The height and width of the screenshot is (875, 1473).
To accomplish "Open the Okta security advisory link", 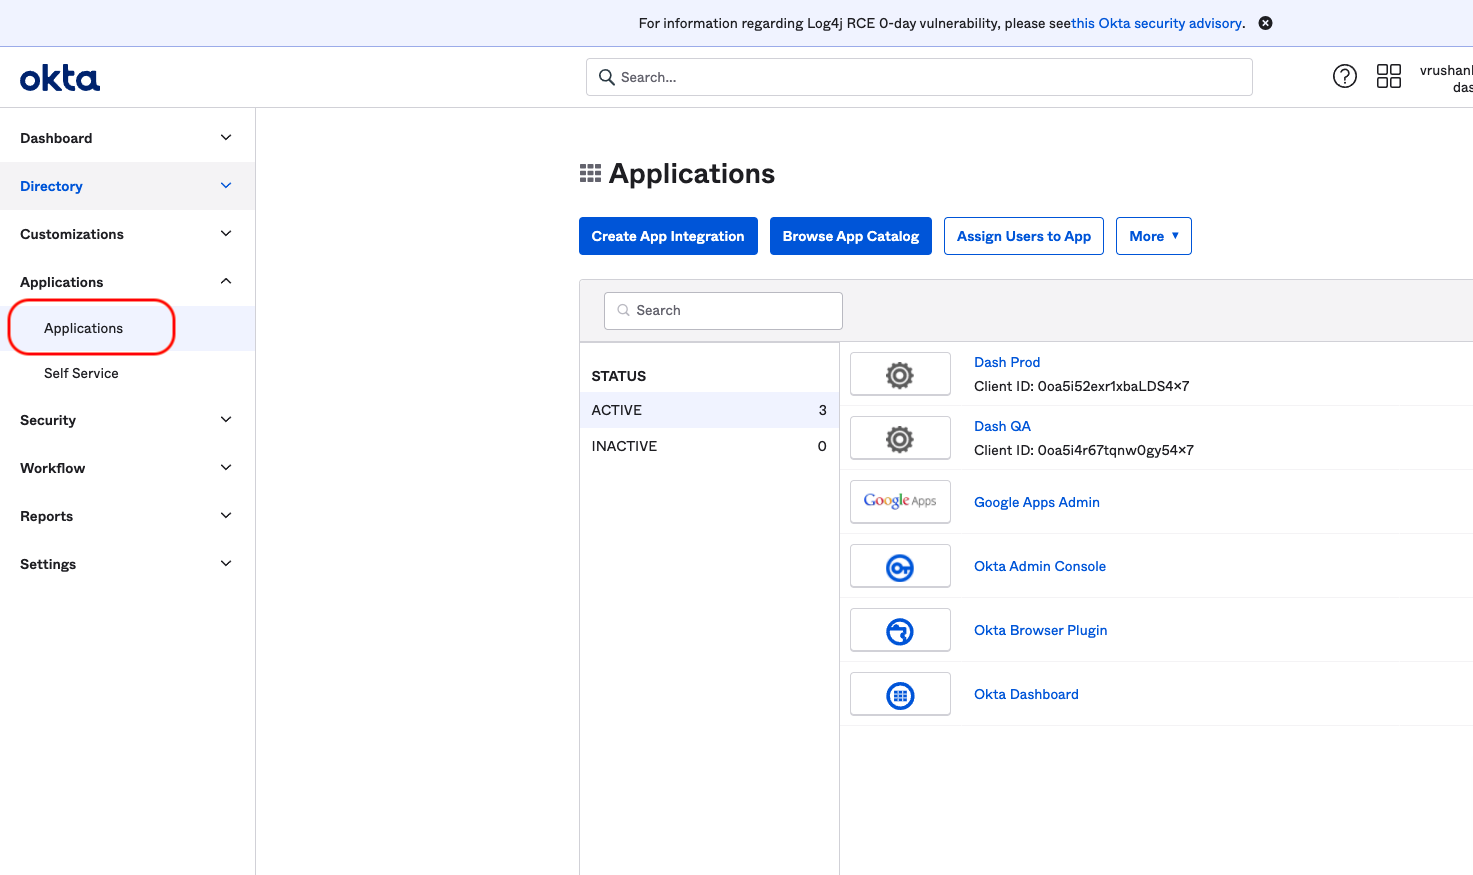I will point(1158,23).
